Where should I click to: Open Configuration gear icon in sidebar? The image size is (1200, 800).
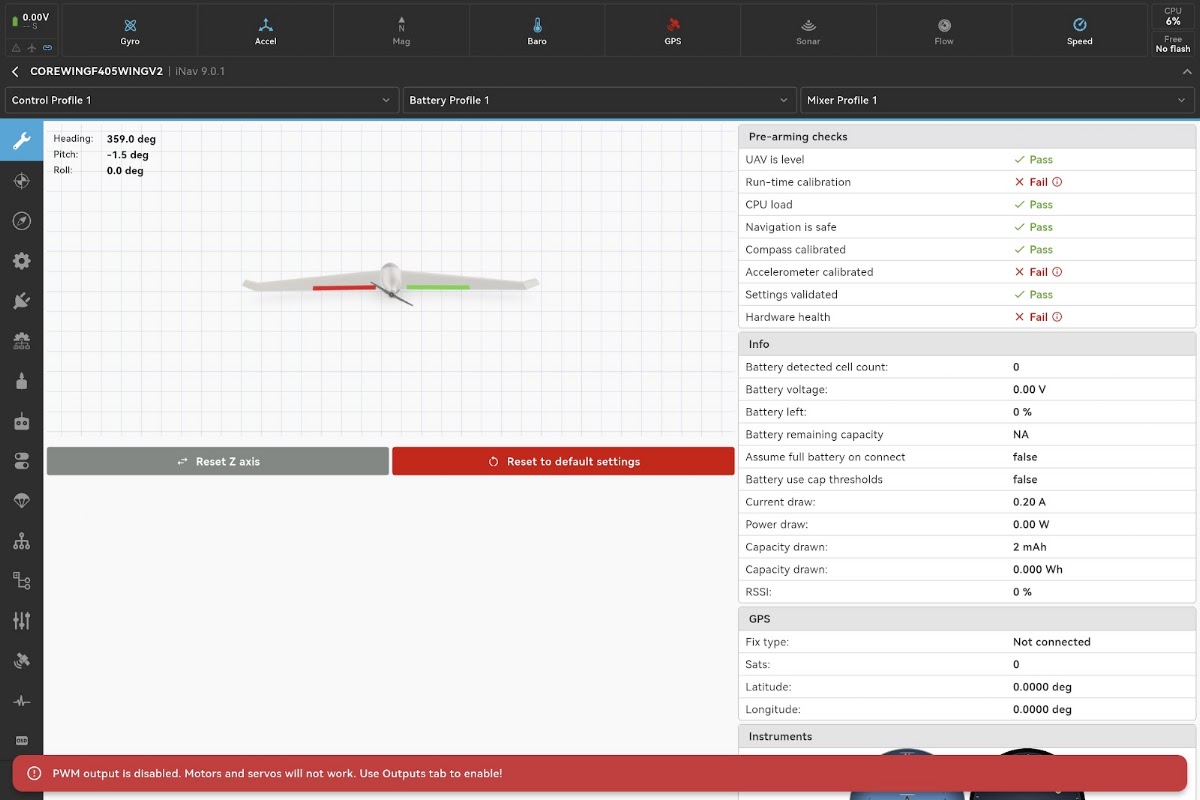21,261
